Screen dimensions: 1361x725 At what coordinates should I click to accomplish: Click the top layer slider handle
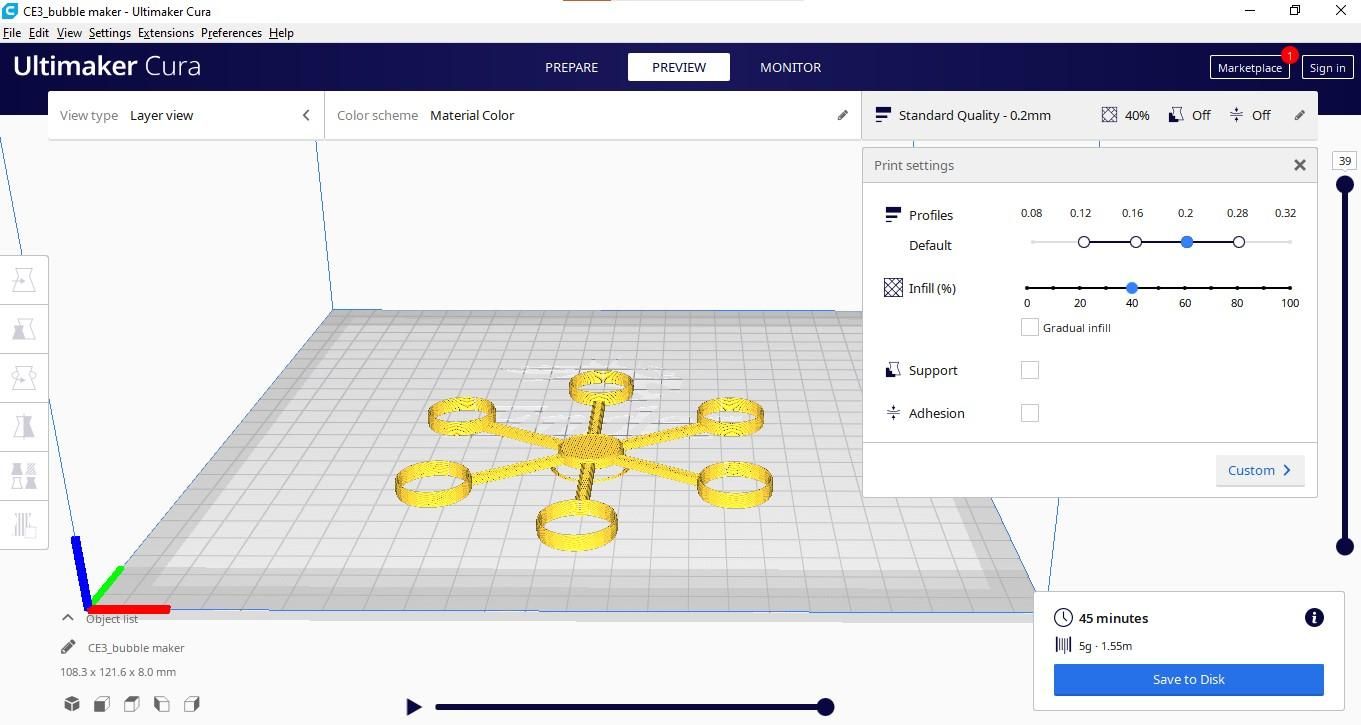(1345, 184)
